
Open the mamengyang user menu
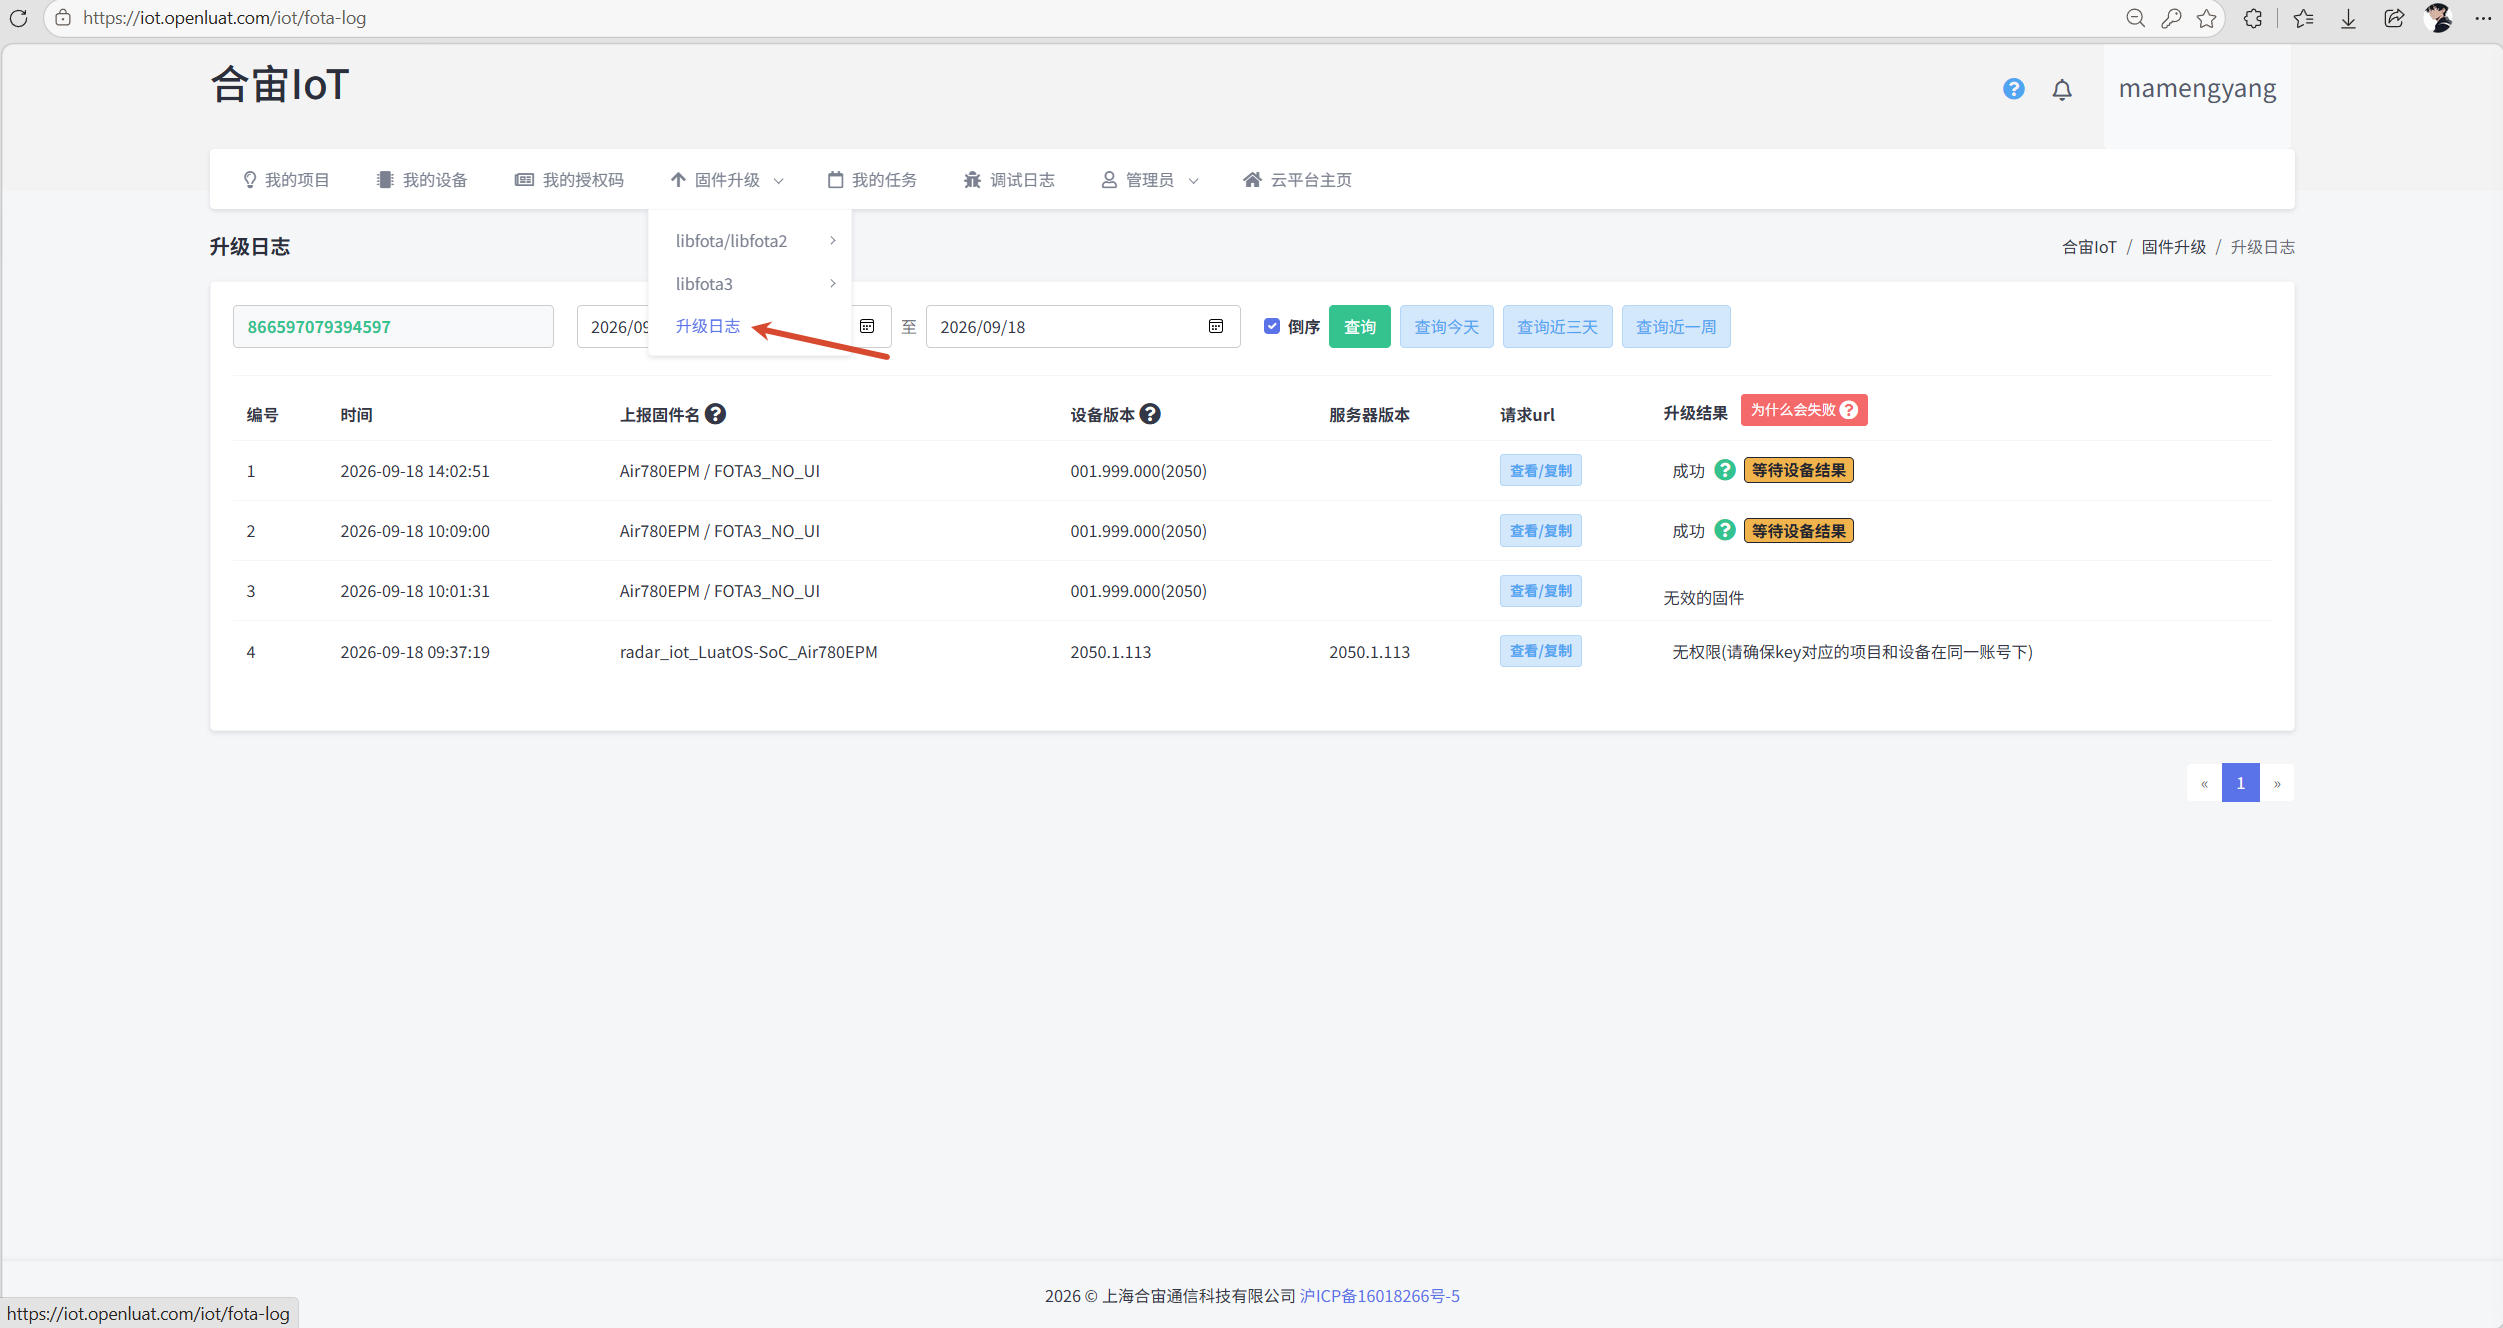(x=2197, y=89)
